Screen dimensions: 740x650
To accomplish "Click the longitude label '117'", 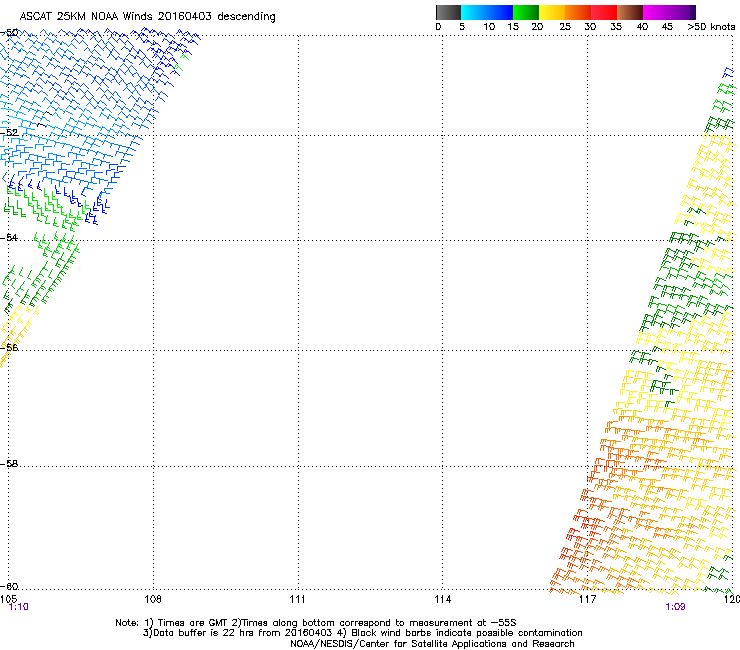I will pos(588,599).
